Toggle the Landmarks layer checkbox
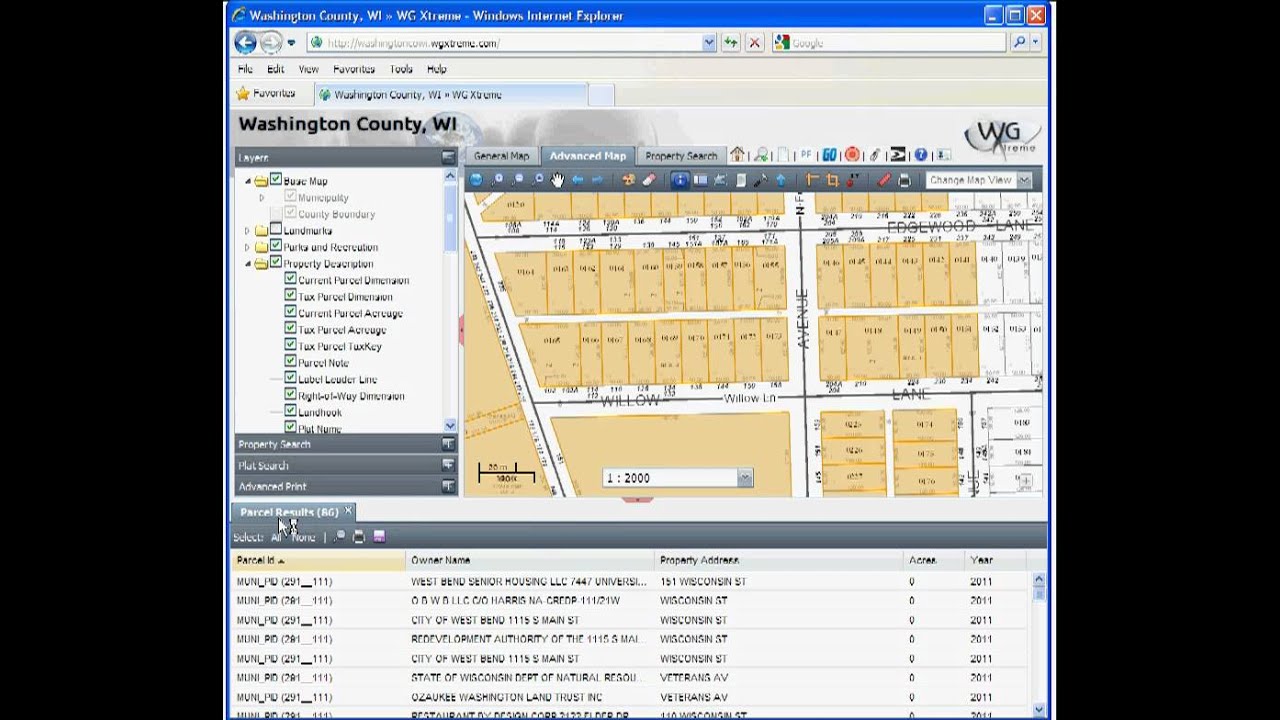This screenshot has height=720, width=1280. point(276,230)
